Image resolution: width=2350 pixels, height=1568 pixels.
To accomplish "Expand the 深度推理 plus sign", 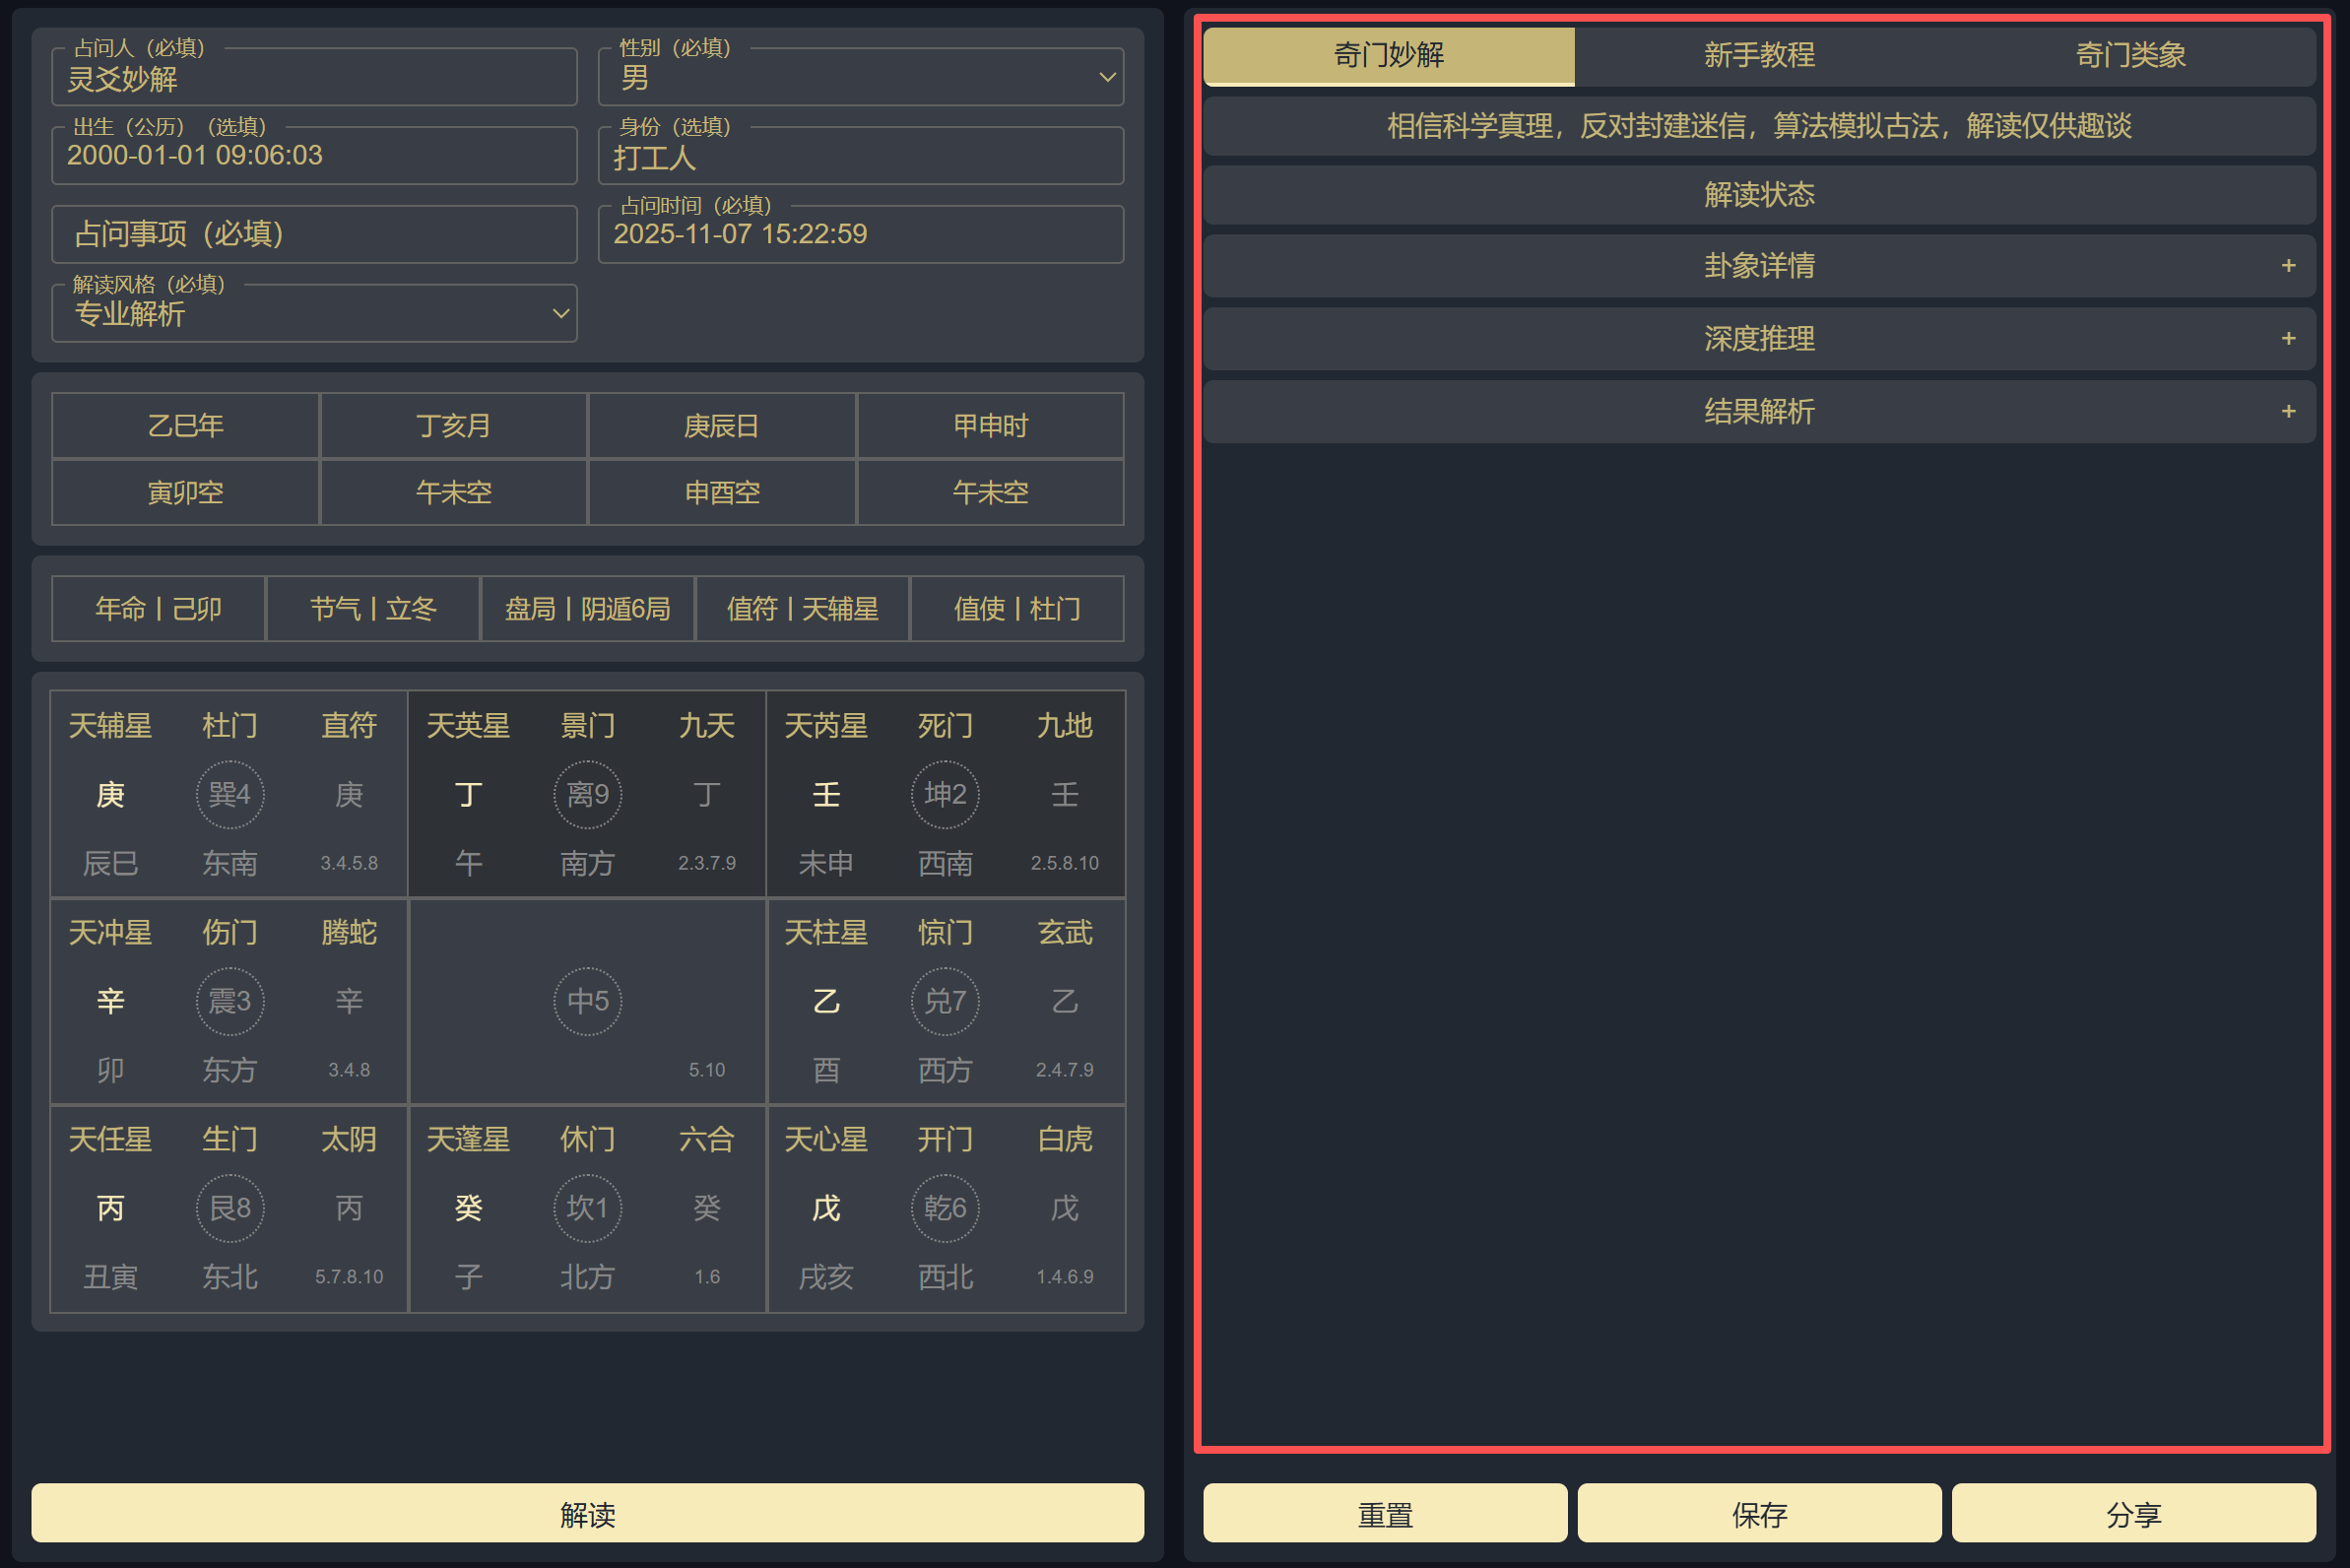I will [2288, 339].
